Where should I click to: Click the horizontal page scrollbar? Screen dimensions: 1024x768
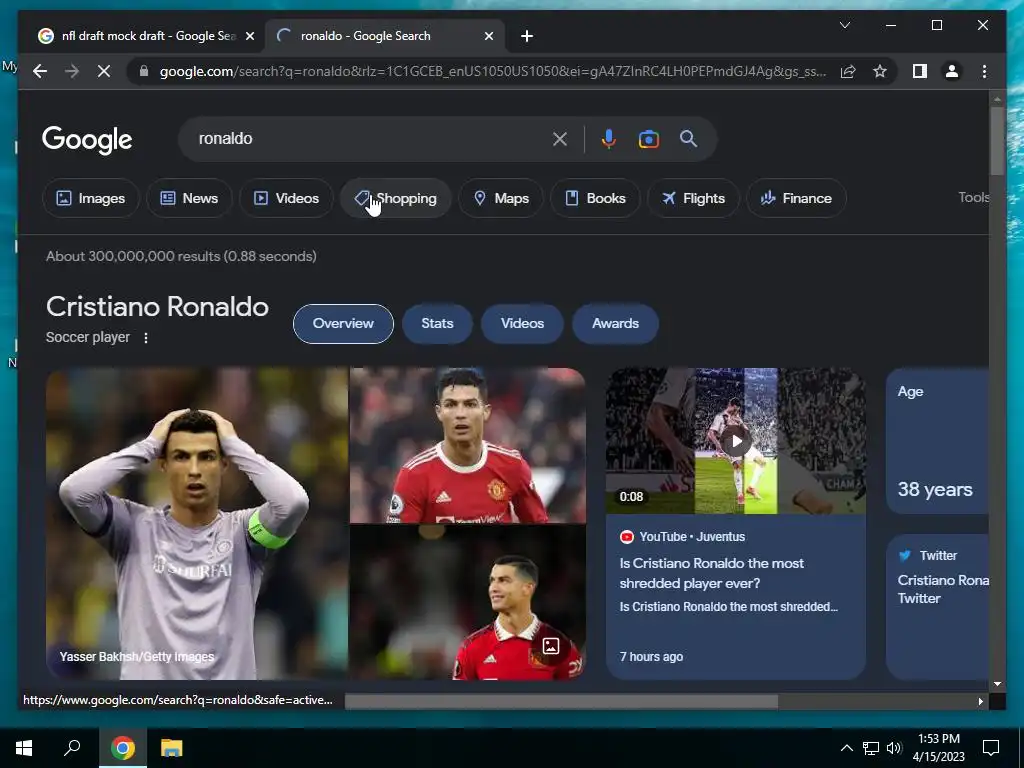(x=561, y=701)
